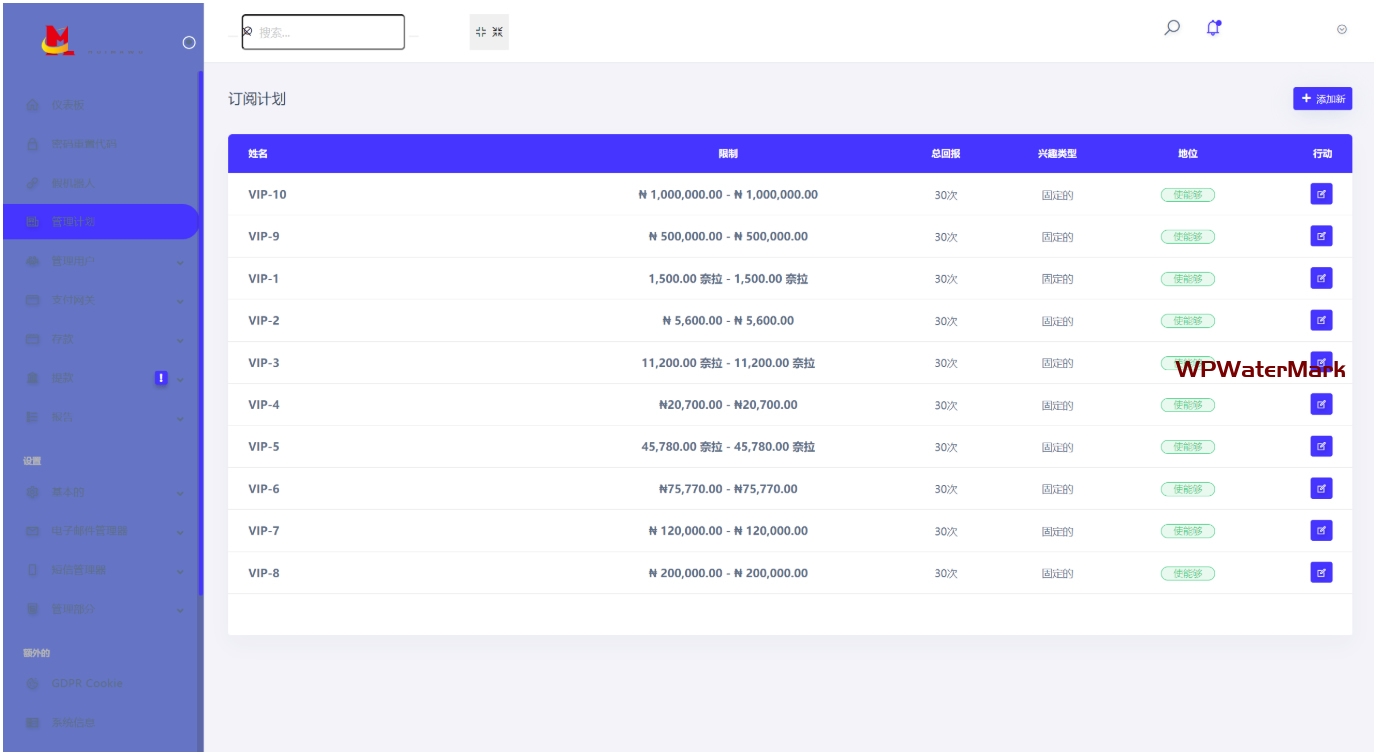Open the edit icon for VIP-2
The image size is (1376, 755).
coord(1321,320)
